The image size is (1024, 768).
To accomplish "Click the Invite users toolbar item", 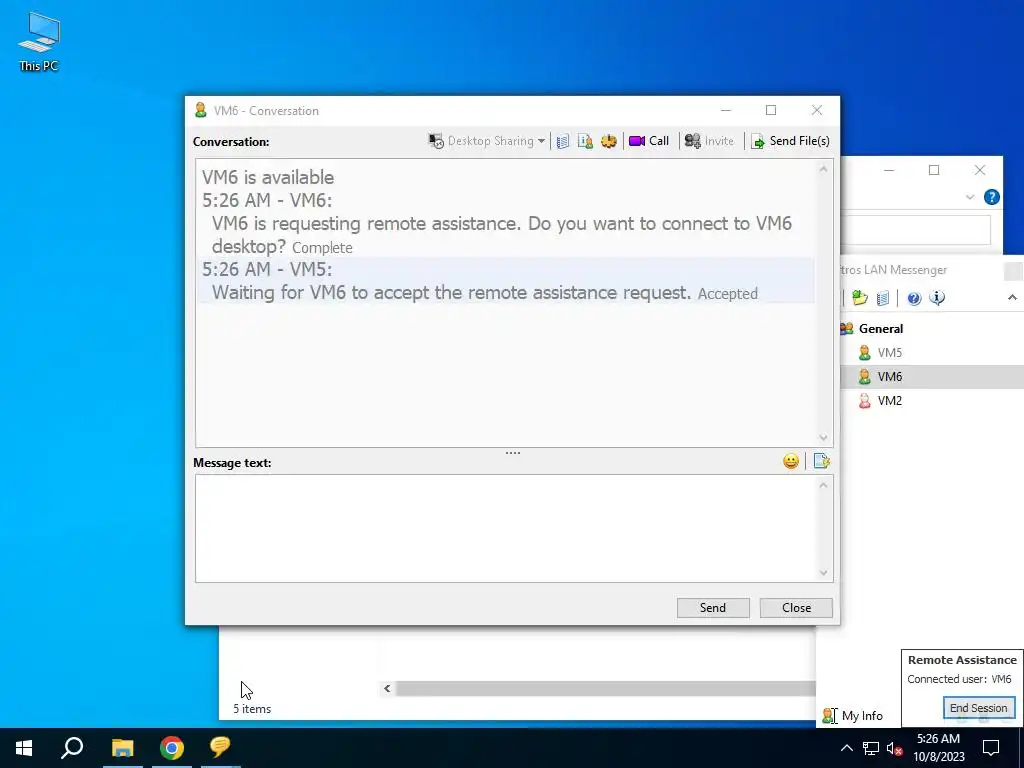I will pos(709,141).
